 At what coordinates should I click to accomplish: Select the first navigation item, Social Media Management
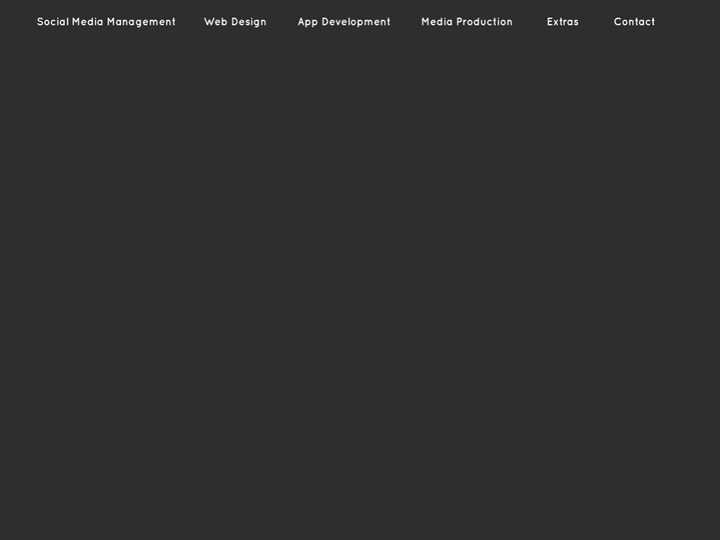[106, 22]
